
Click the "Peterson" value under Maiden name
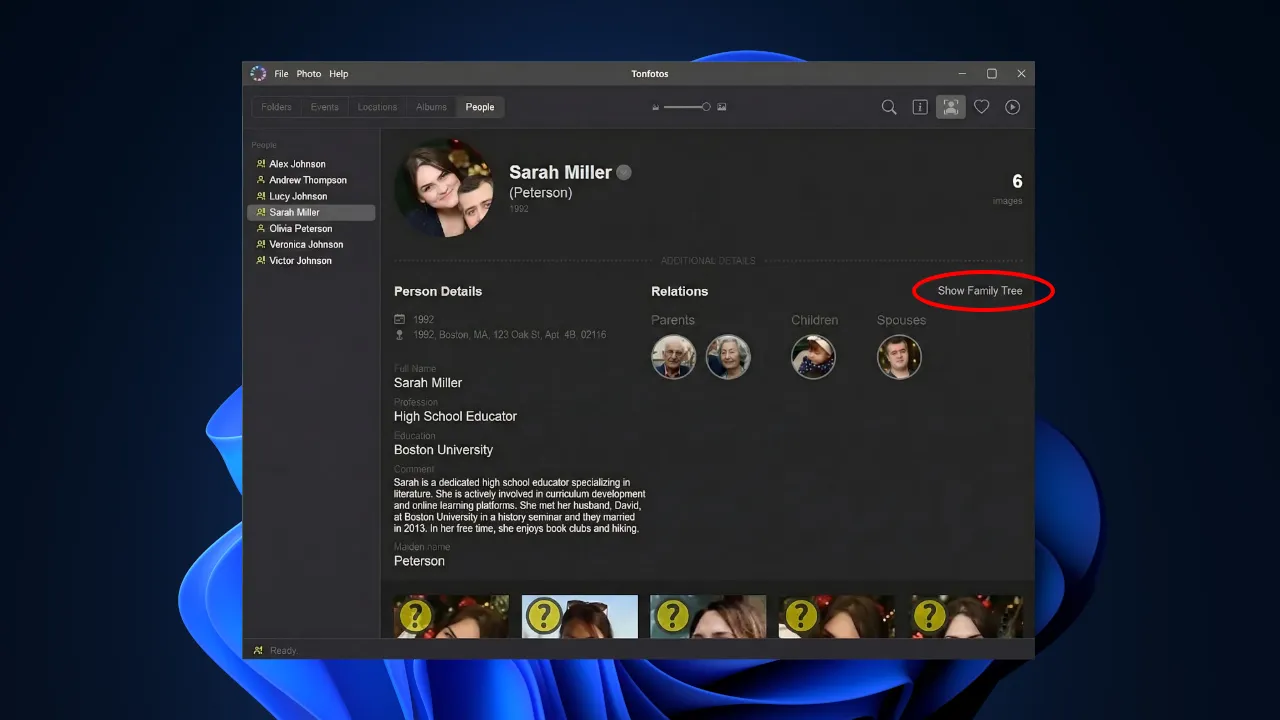[419, 561]
